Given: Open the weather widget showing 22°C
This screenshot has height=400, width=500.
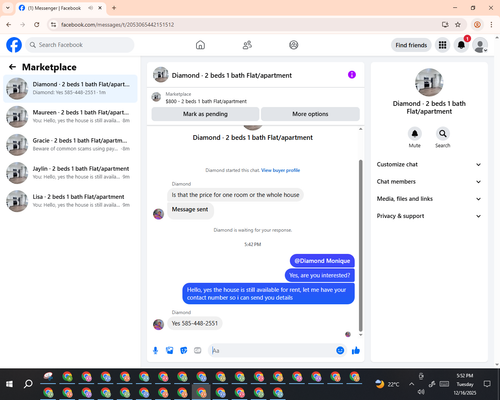Looking at the screenshot, I should (x=387, y=384).
